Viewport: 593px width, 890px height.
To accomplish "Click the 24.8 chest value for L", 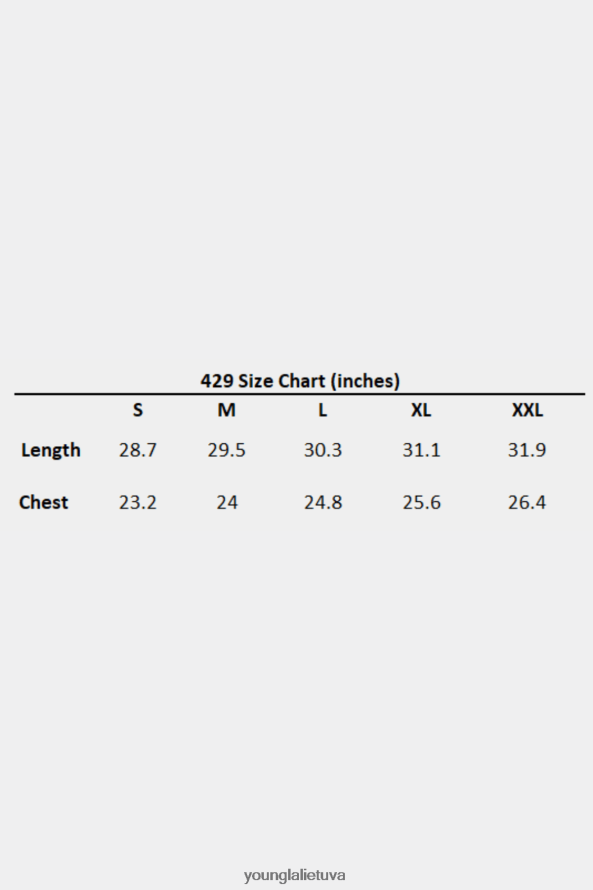I will pyautogui.click(x=323, y=502).
